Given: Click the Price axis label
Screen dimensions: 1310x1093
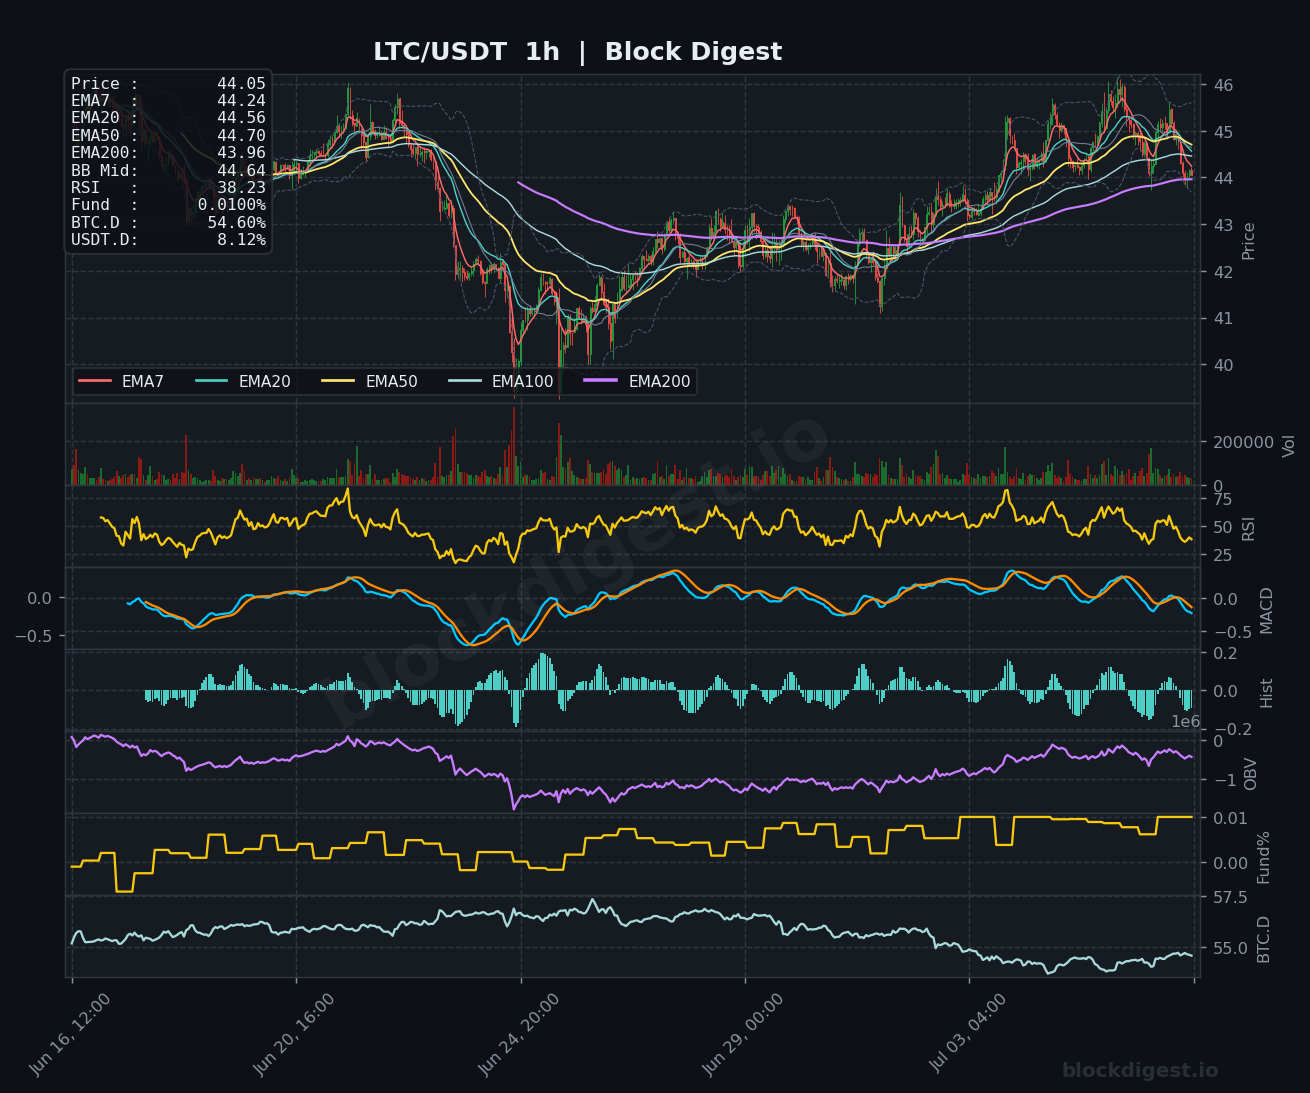Looking at the screenshot, I should (x=1248, y=241).
